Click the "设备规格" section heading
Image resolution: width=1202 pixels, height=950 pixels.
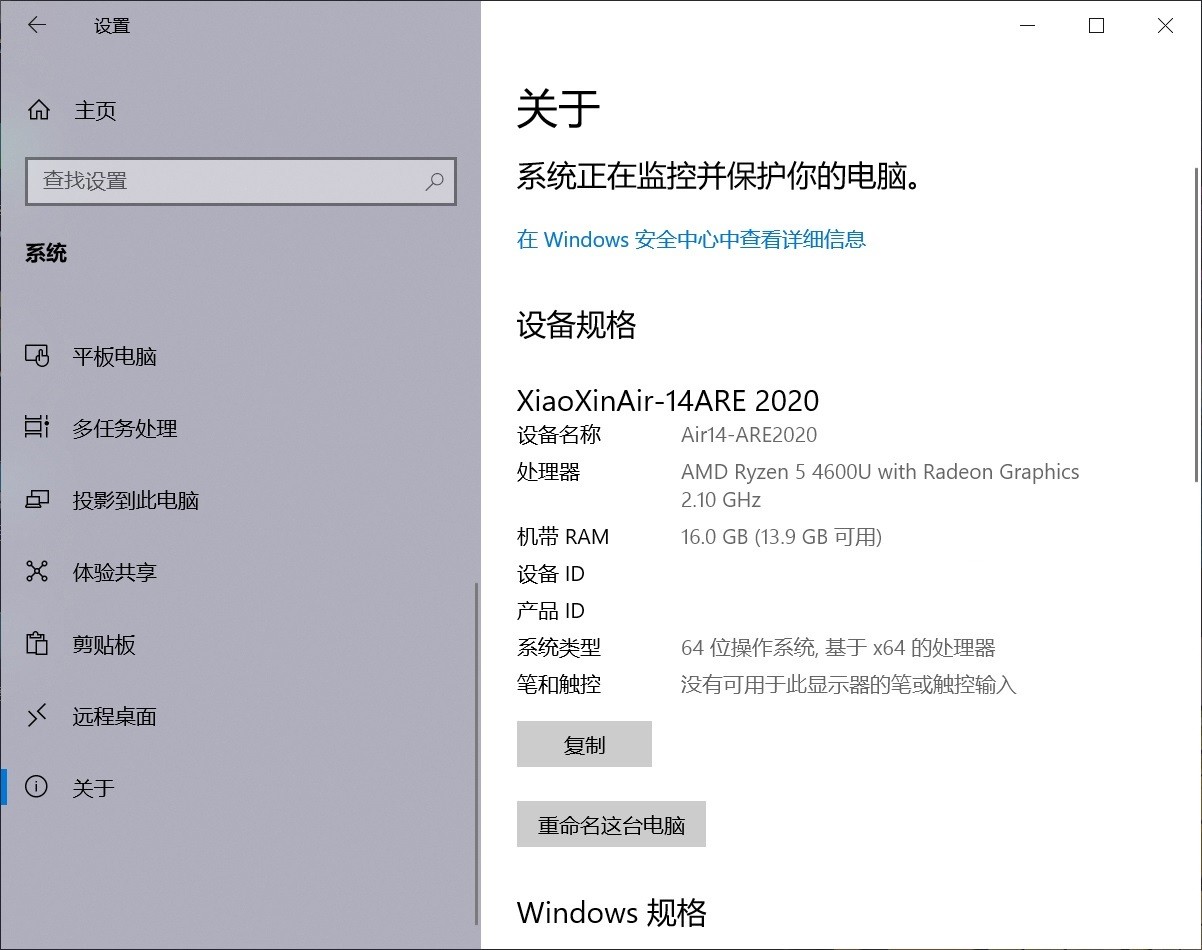point(576,325)
